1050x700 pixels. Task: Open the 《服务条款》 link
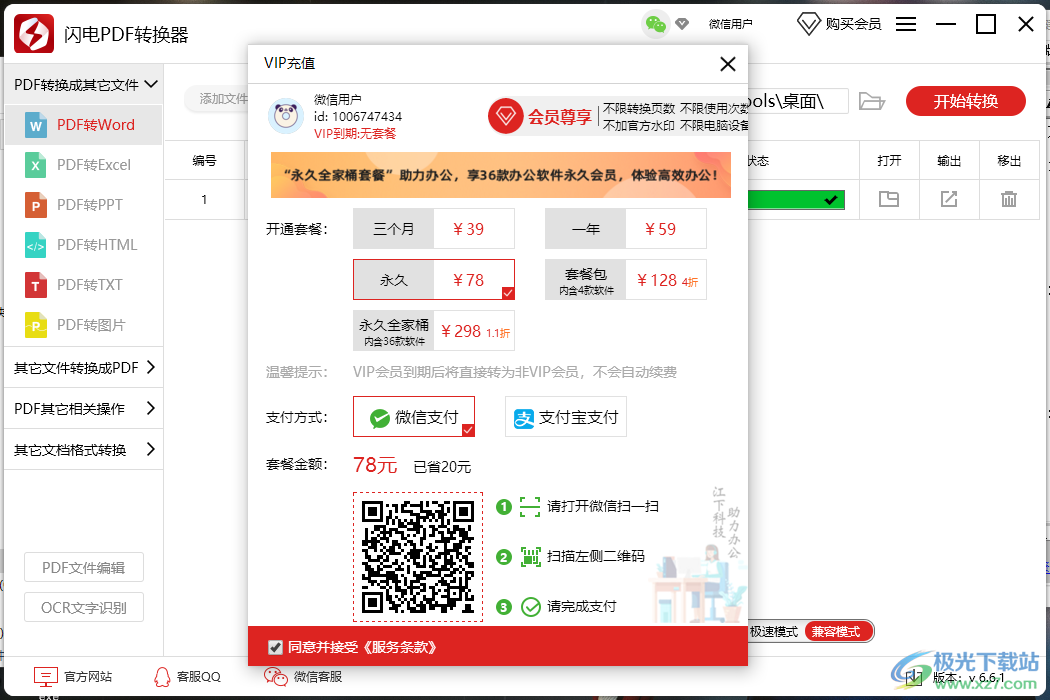tap(398, 647)
